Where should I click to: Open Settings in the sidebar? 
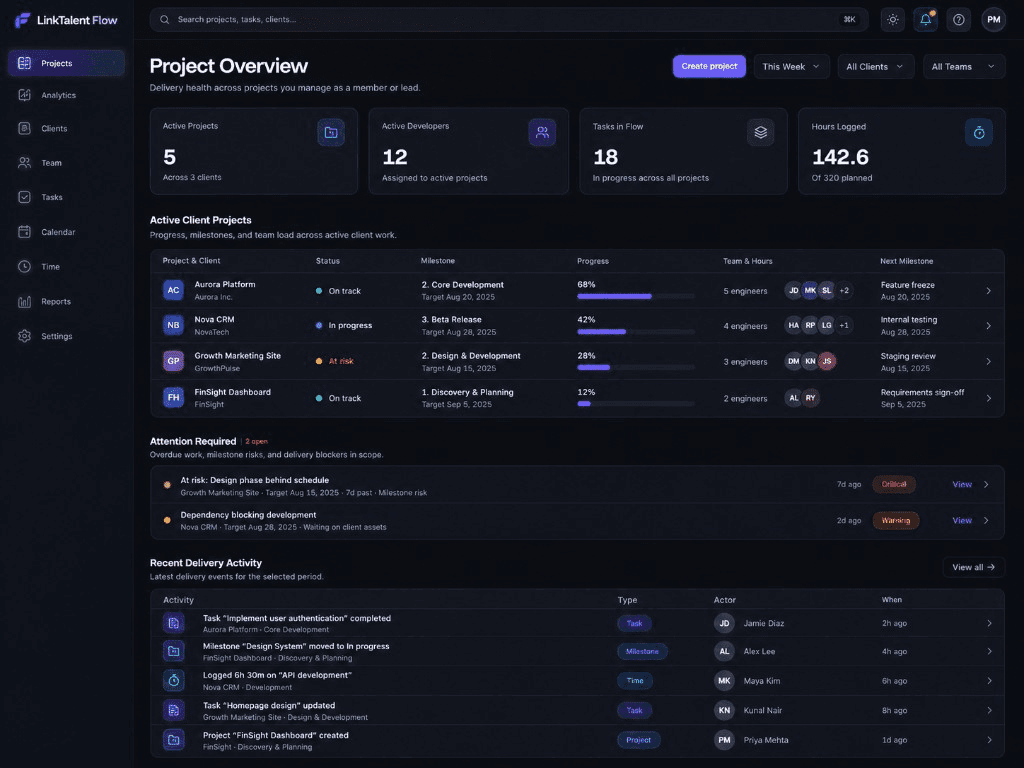(x=66, y=336)
